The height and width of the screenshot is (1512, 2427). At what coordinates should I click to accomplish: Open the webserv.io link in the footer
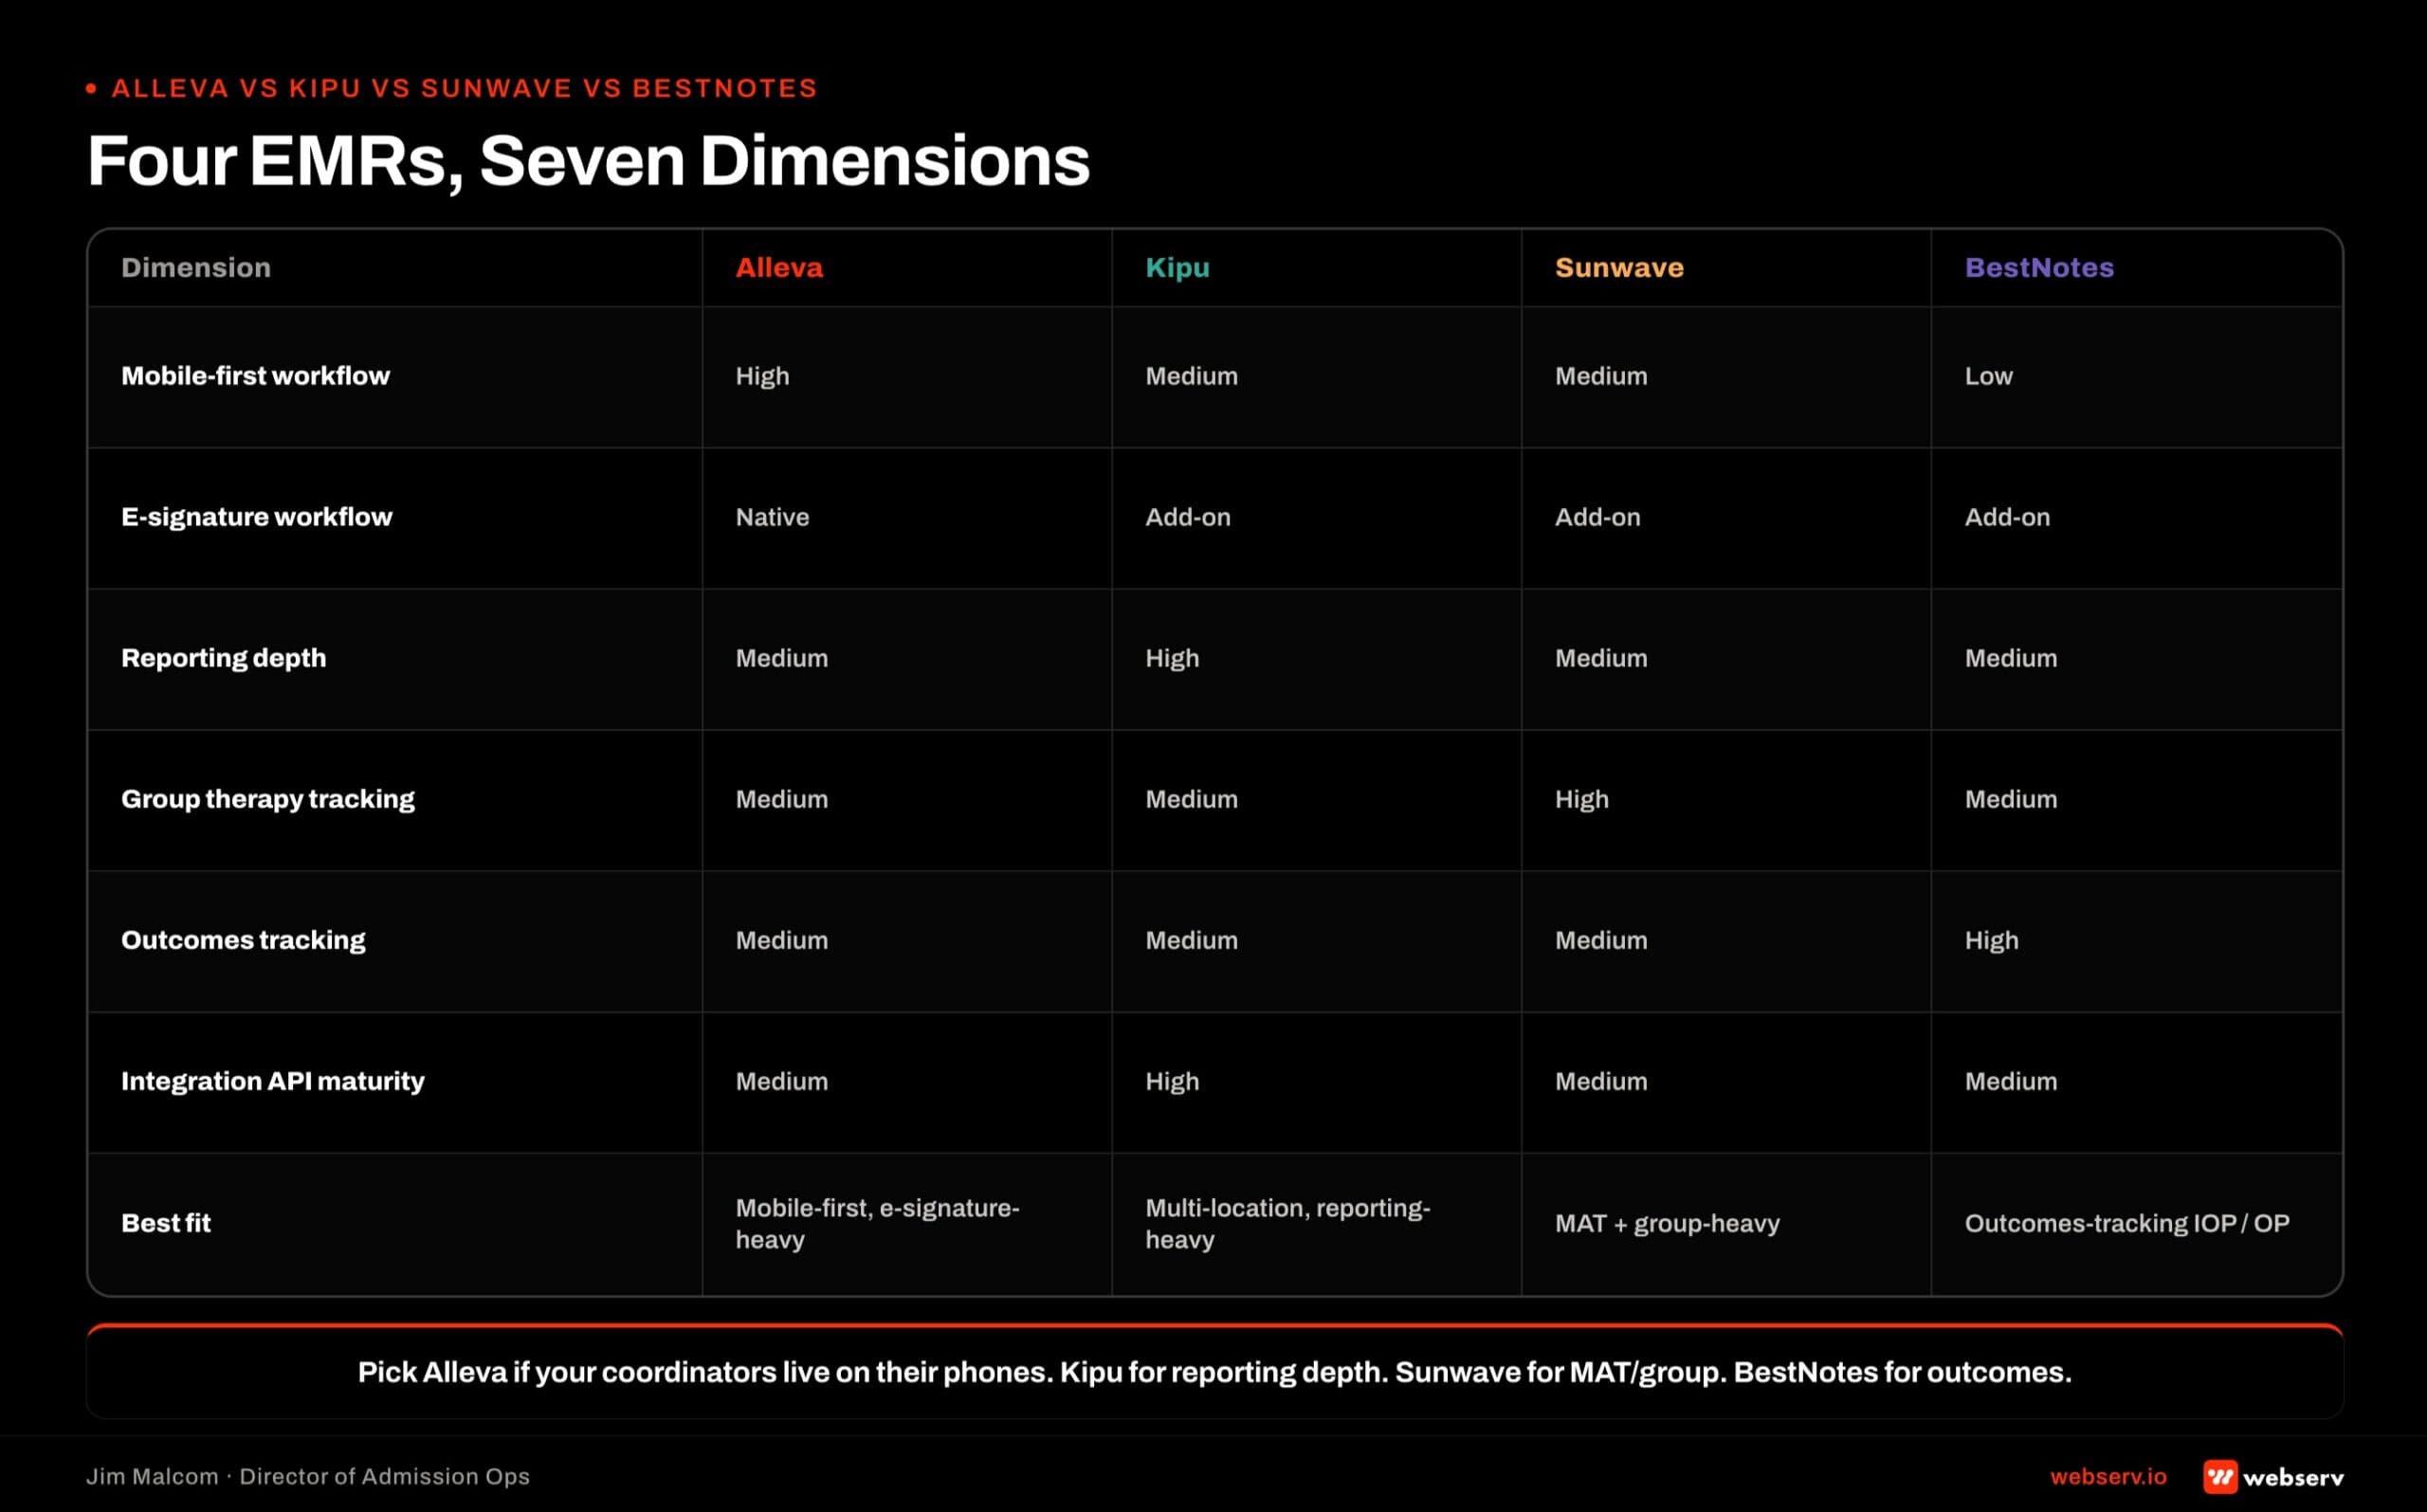[x=2108, y=1476]
